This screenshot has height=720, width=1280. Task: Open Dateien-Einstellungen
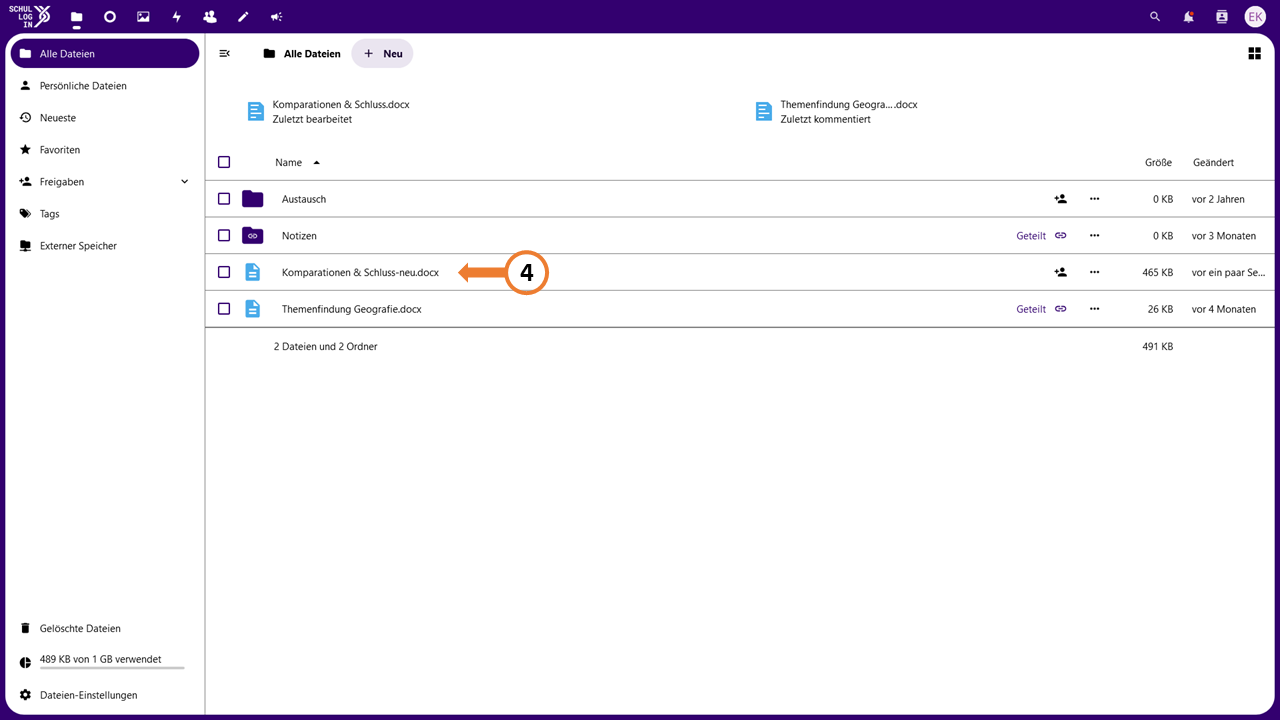click(x=105, y=695)
